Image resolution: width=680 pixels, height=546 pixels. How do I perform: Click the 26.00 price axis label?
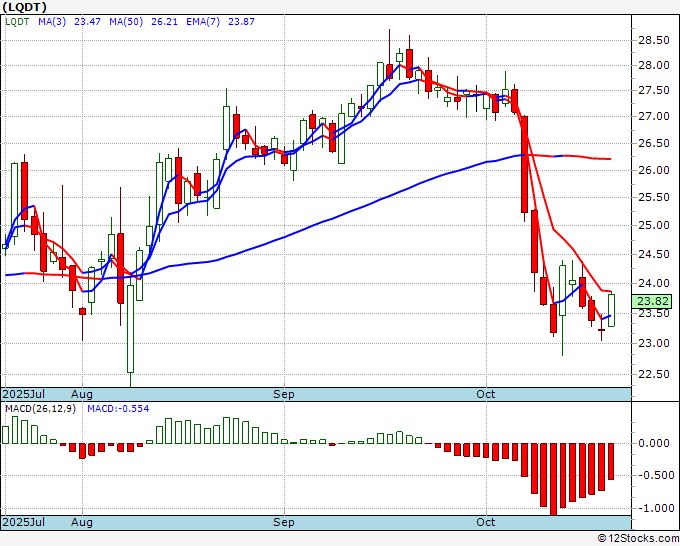point(654,170)
